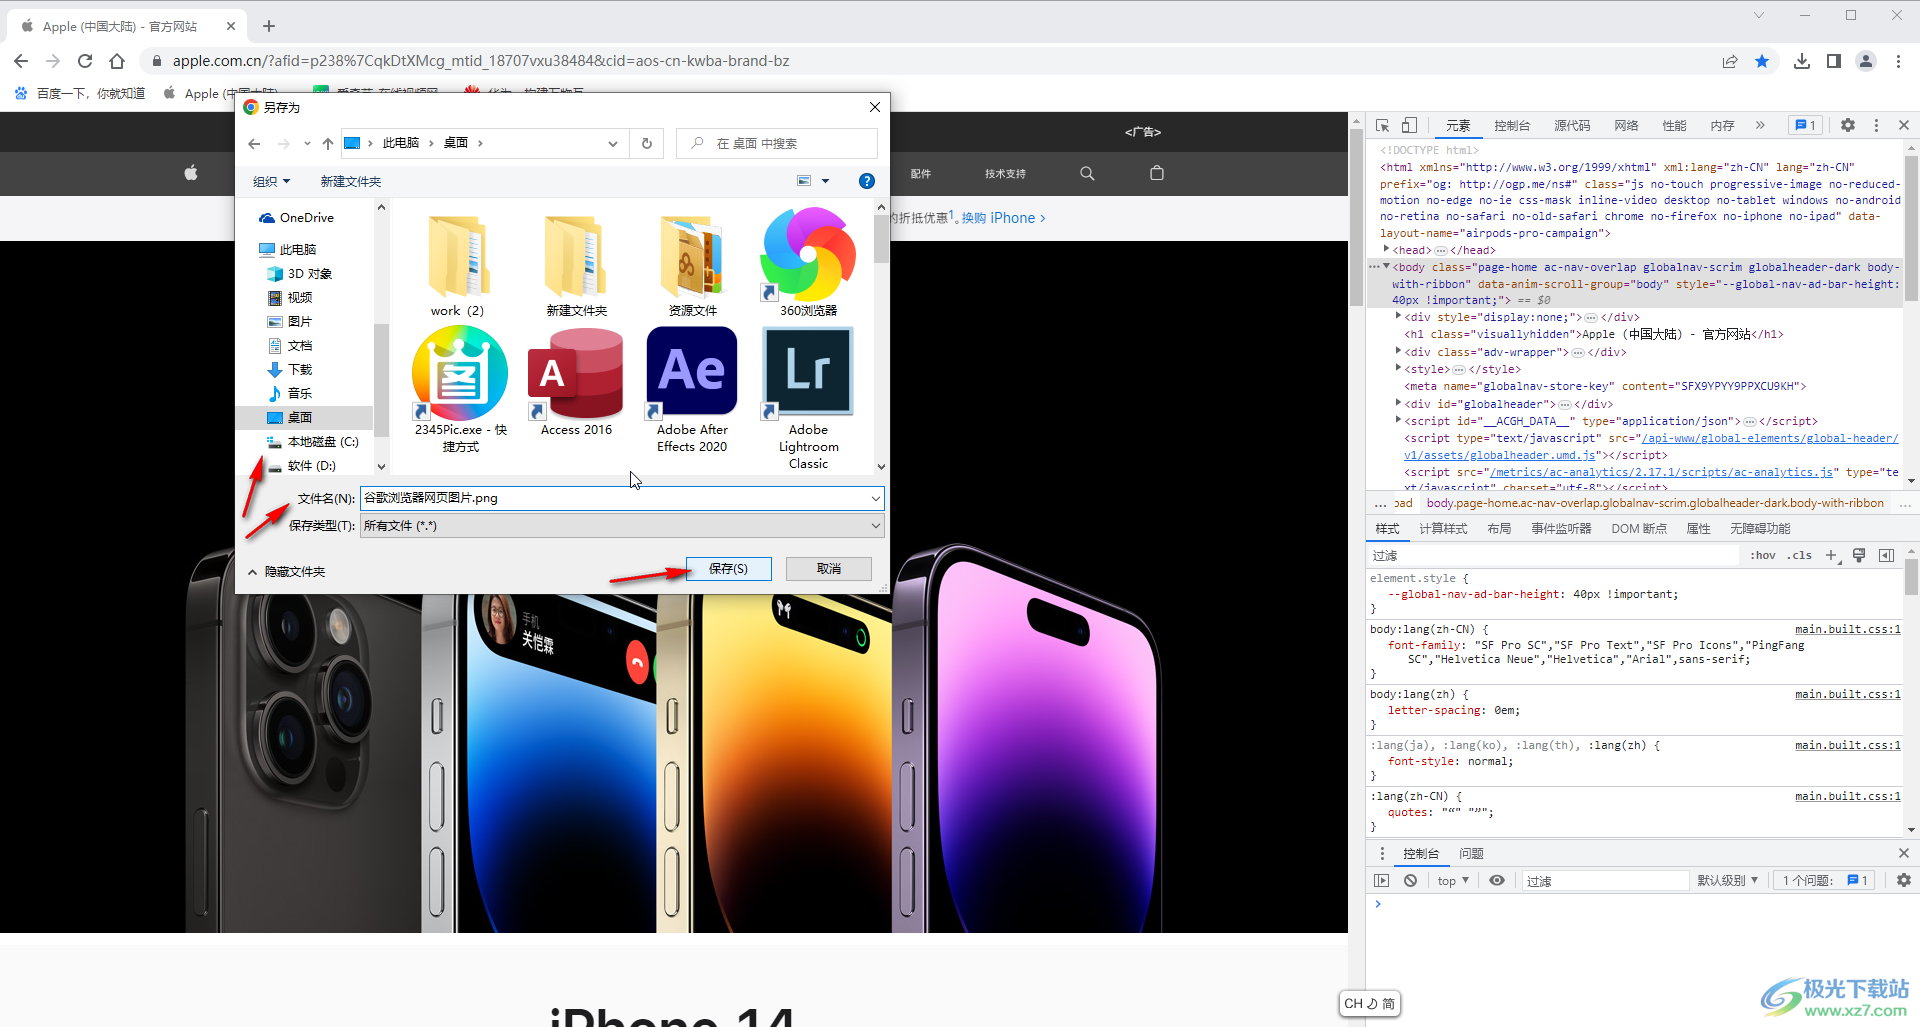
Task: Open Chrome downloads icon
Action: tap(1802, 61)
